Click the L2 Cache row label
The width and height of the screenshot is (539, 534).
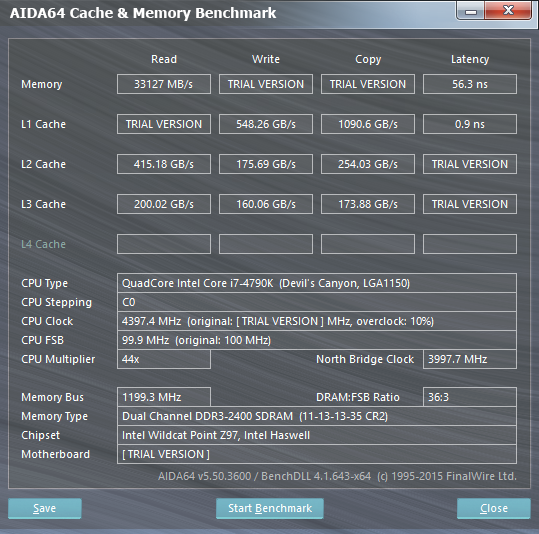point(43,164)
